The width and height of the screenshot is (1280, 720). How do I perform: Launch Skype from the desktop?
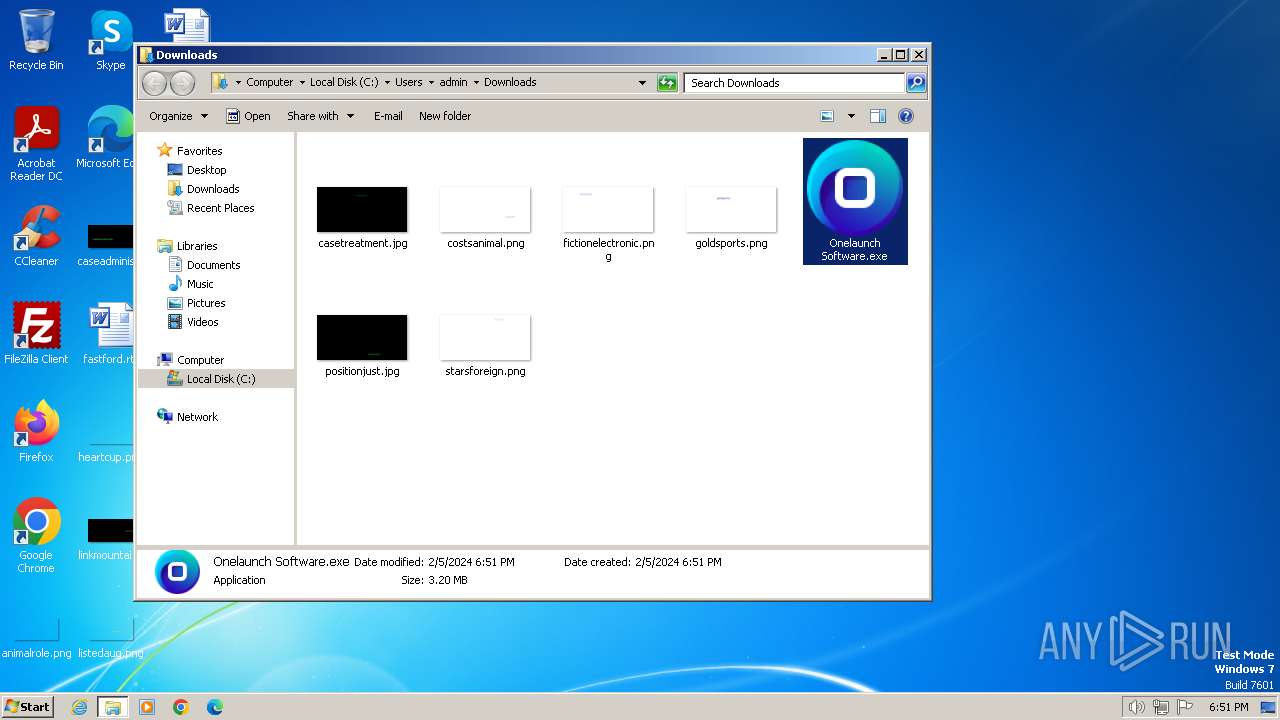tap(111, 40)
